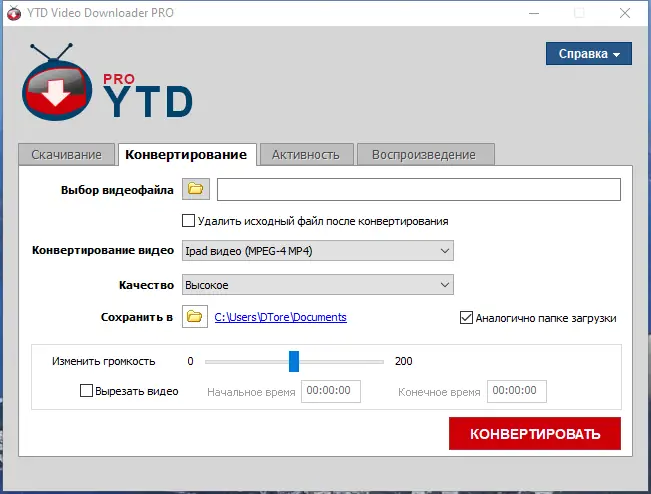Viewport: 651px width, 494px height.
Task: Click the 200 maximum volume value
Action: click(404, 361)
